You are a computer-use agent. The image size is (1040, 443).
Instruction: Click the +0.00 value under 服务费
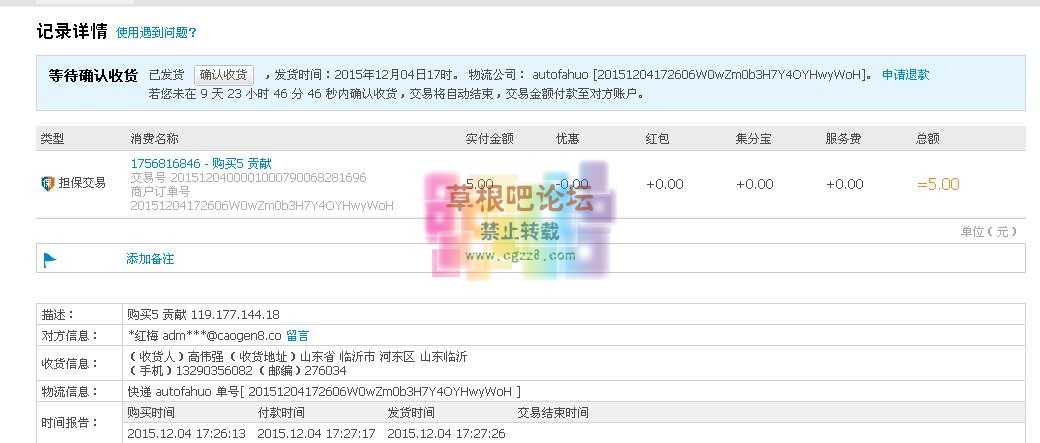[845, 184]
